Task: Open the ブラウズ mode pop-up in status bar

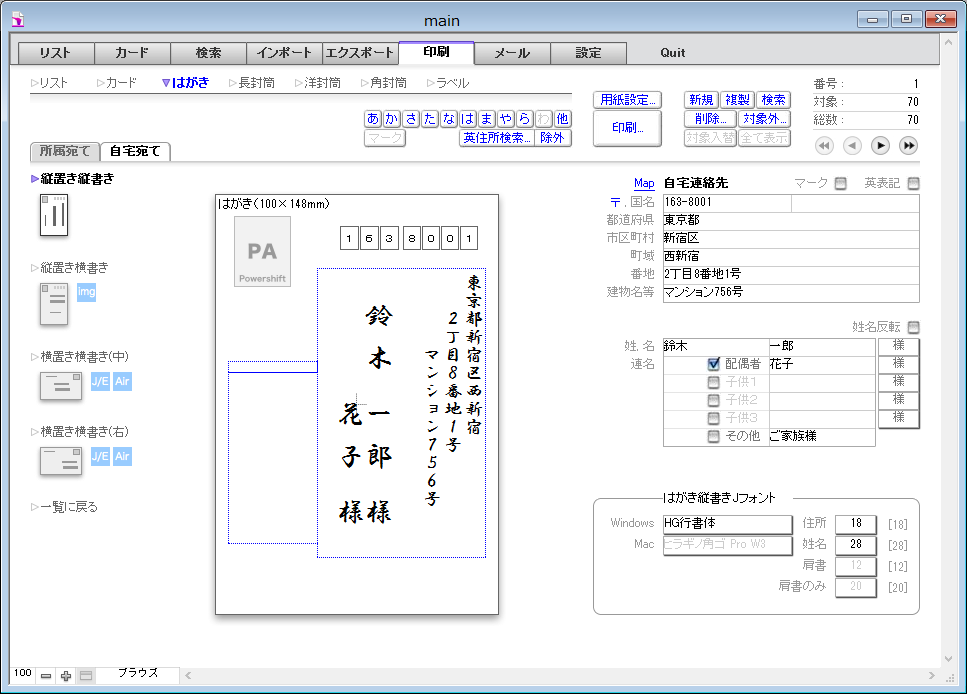Action: click(x=137, y=674)
